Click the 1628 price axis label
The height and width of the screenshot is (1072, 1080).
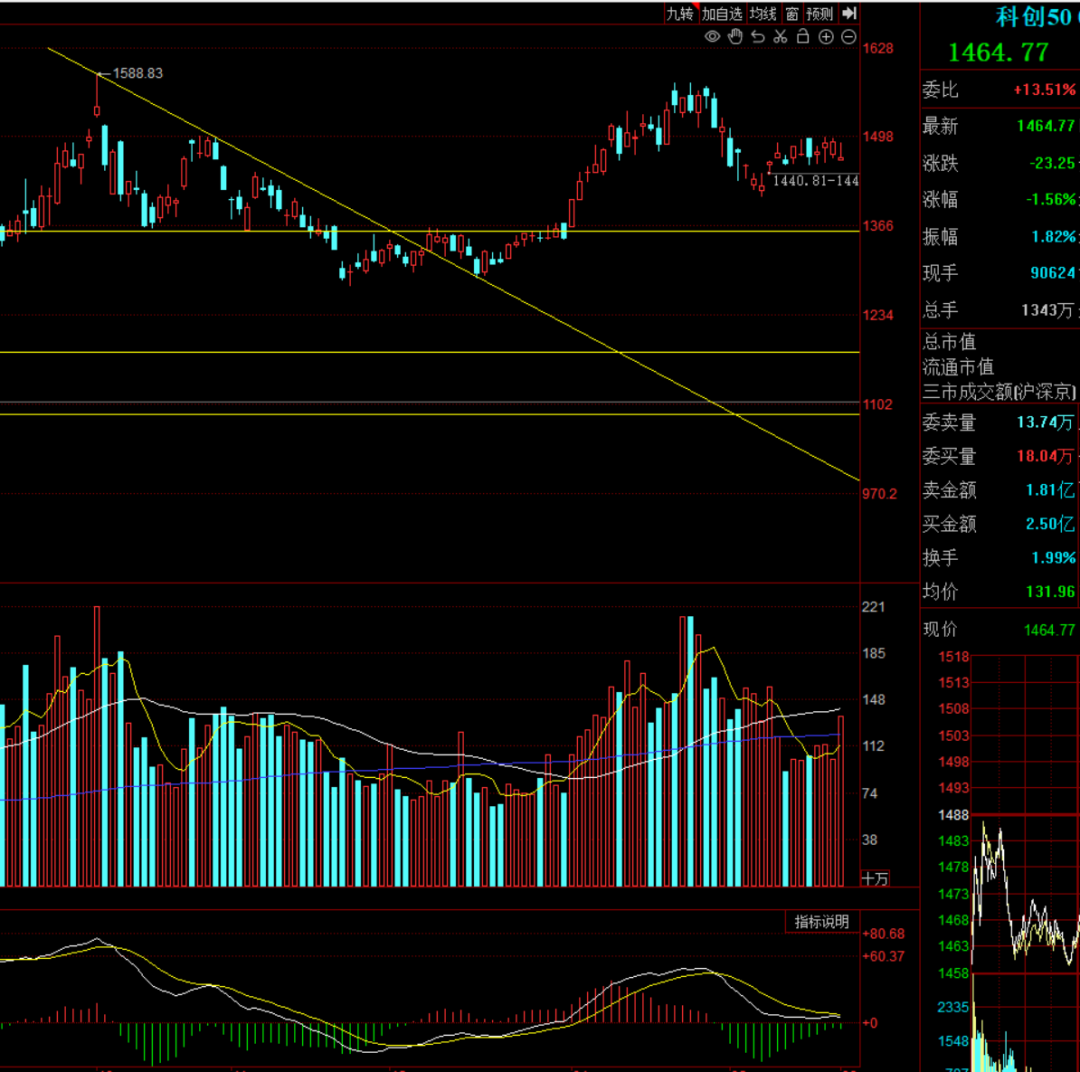(x=878, y=48)
